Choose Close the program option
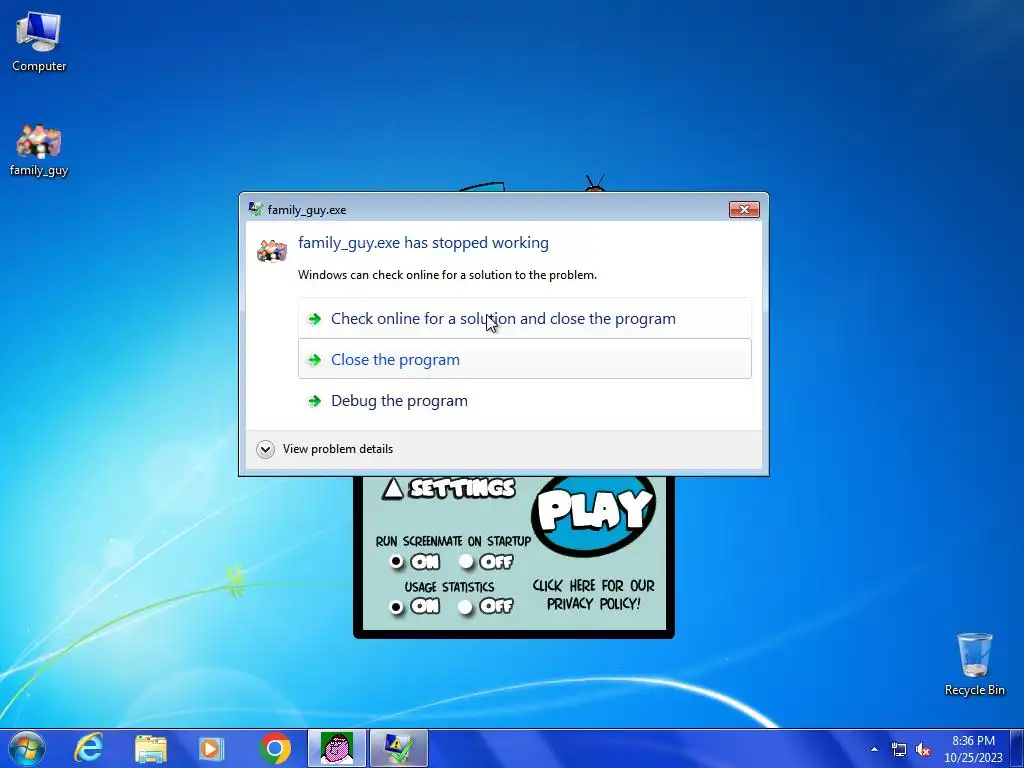Screen dimensions: 1024x768 (x=524, y=359)
